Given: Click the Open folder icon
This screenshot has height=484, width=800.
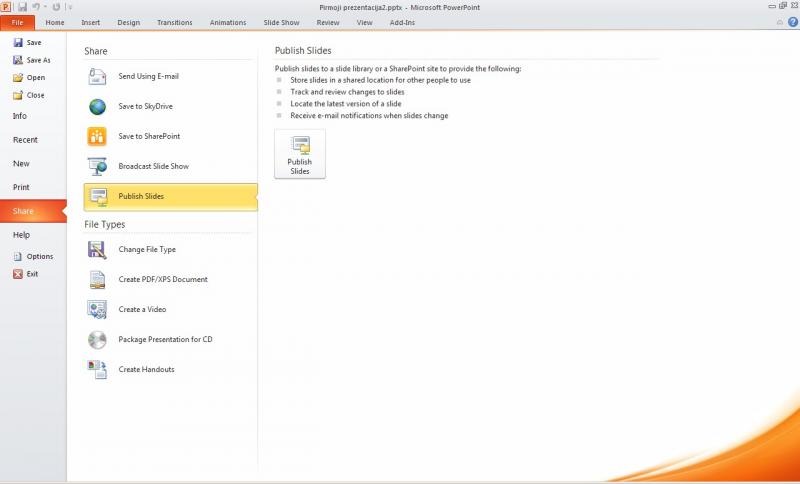Looking at the screenshot, I should coord(18,78).
